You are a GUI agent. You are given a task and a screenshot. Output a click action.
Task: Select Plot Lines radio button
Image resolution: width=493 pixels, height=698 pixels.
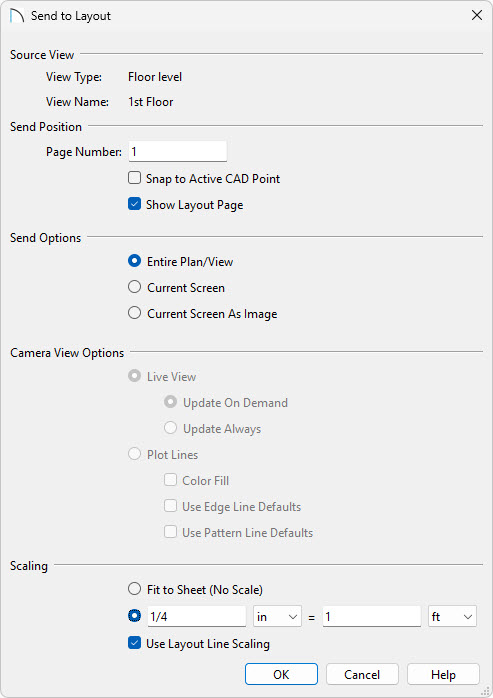tap(134, 454)
